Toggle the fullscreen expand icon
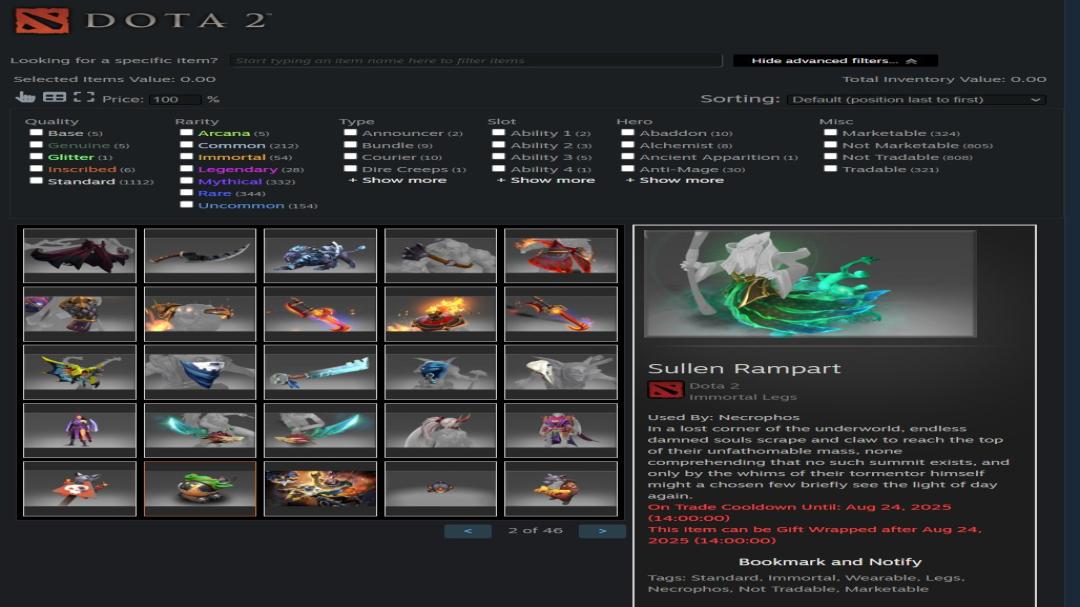 (84, 97)
